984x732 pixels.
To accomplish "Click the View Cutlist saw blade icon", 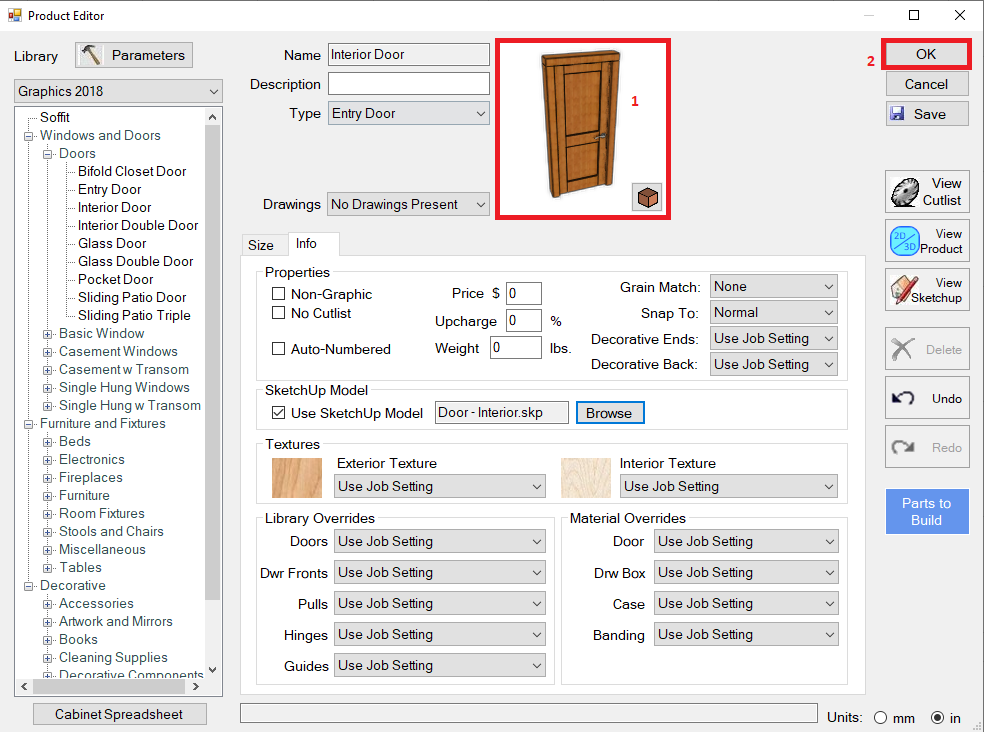I will click(906, 191).
